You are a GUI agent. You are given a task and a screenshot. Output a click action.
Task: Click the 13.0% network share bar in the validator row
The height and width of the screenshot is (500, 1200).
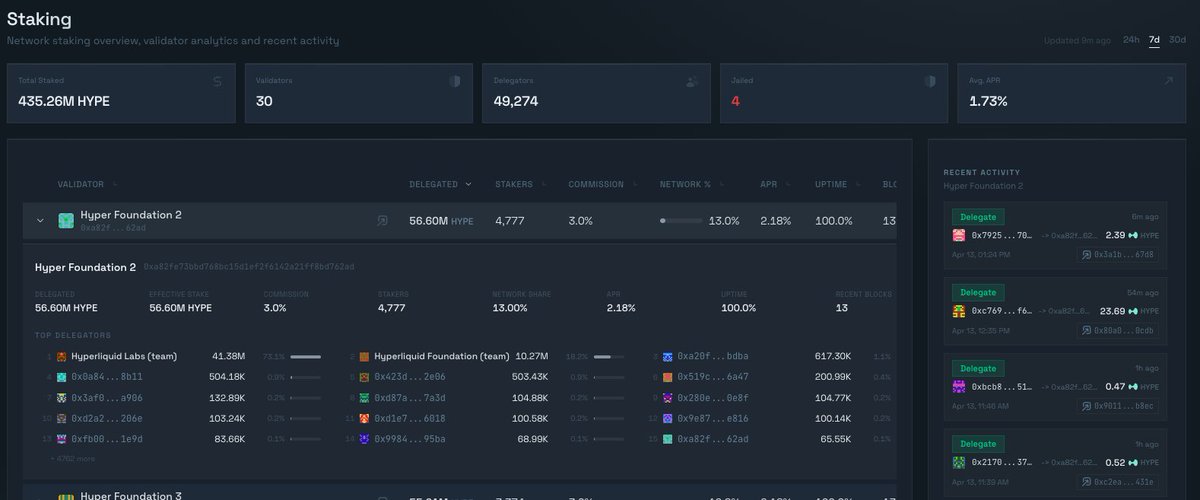point(681,221)
